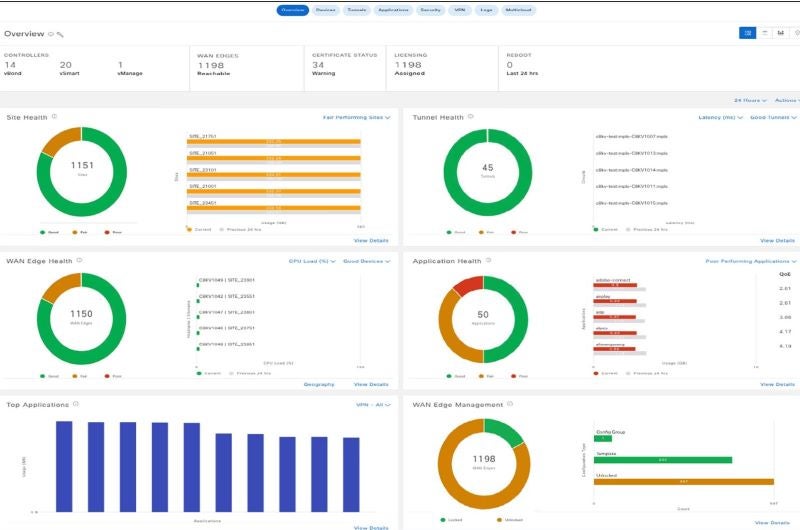Click the orange Unlocked bar in WAN Edge Management
Viewport: 800px width, 530px height.
pyautogui.click(x=684, y=482)
